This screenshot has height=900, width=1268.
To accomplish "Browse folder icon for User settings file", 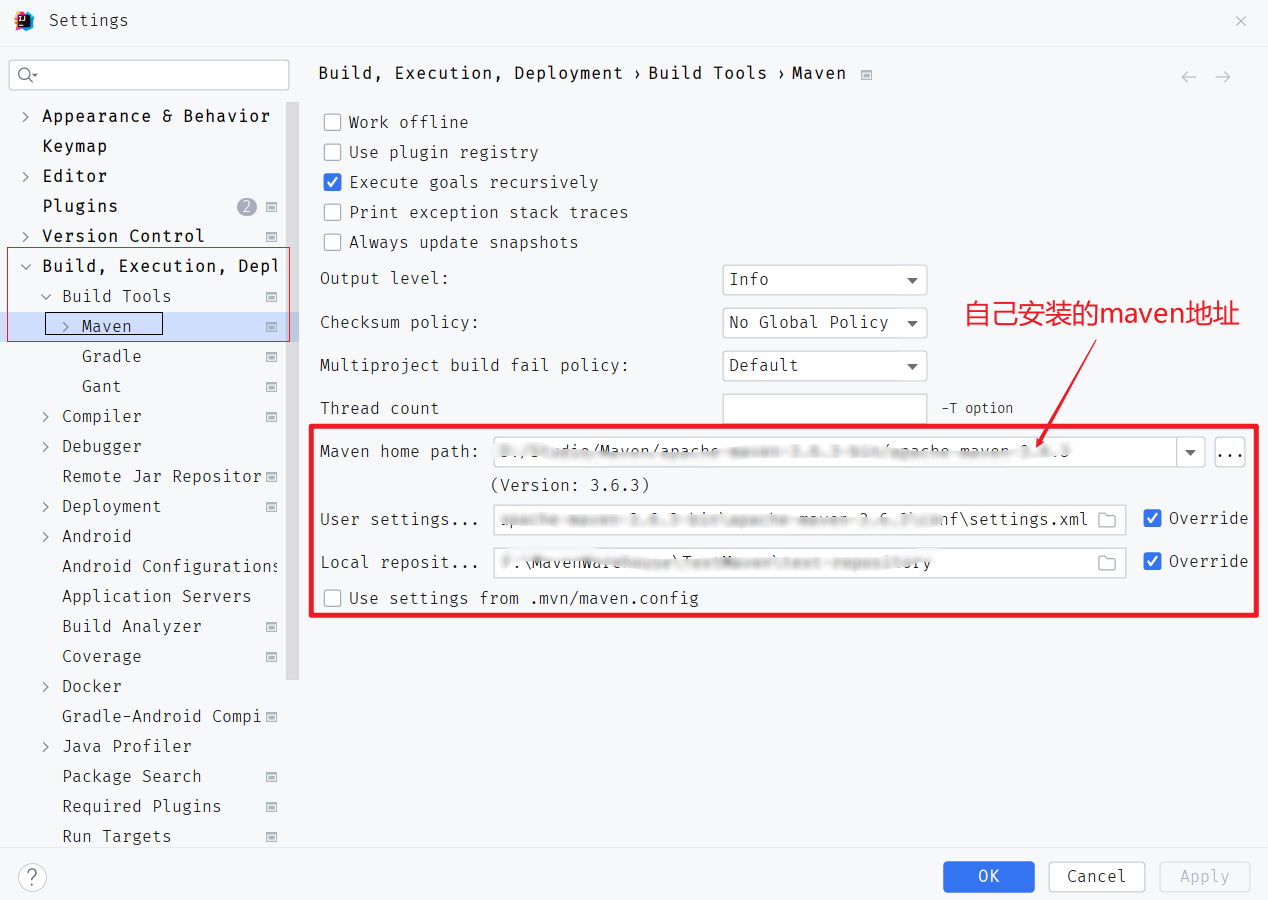I will [1107, 520].
